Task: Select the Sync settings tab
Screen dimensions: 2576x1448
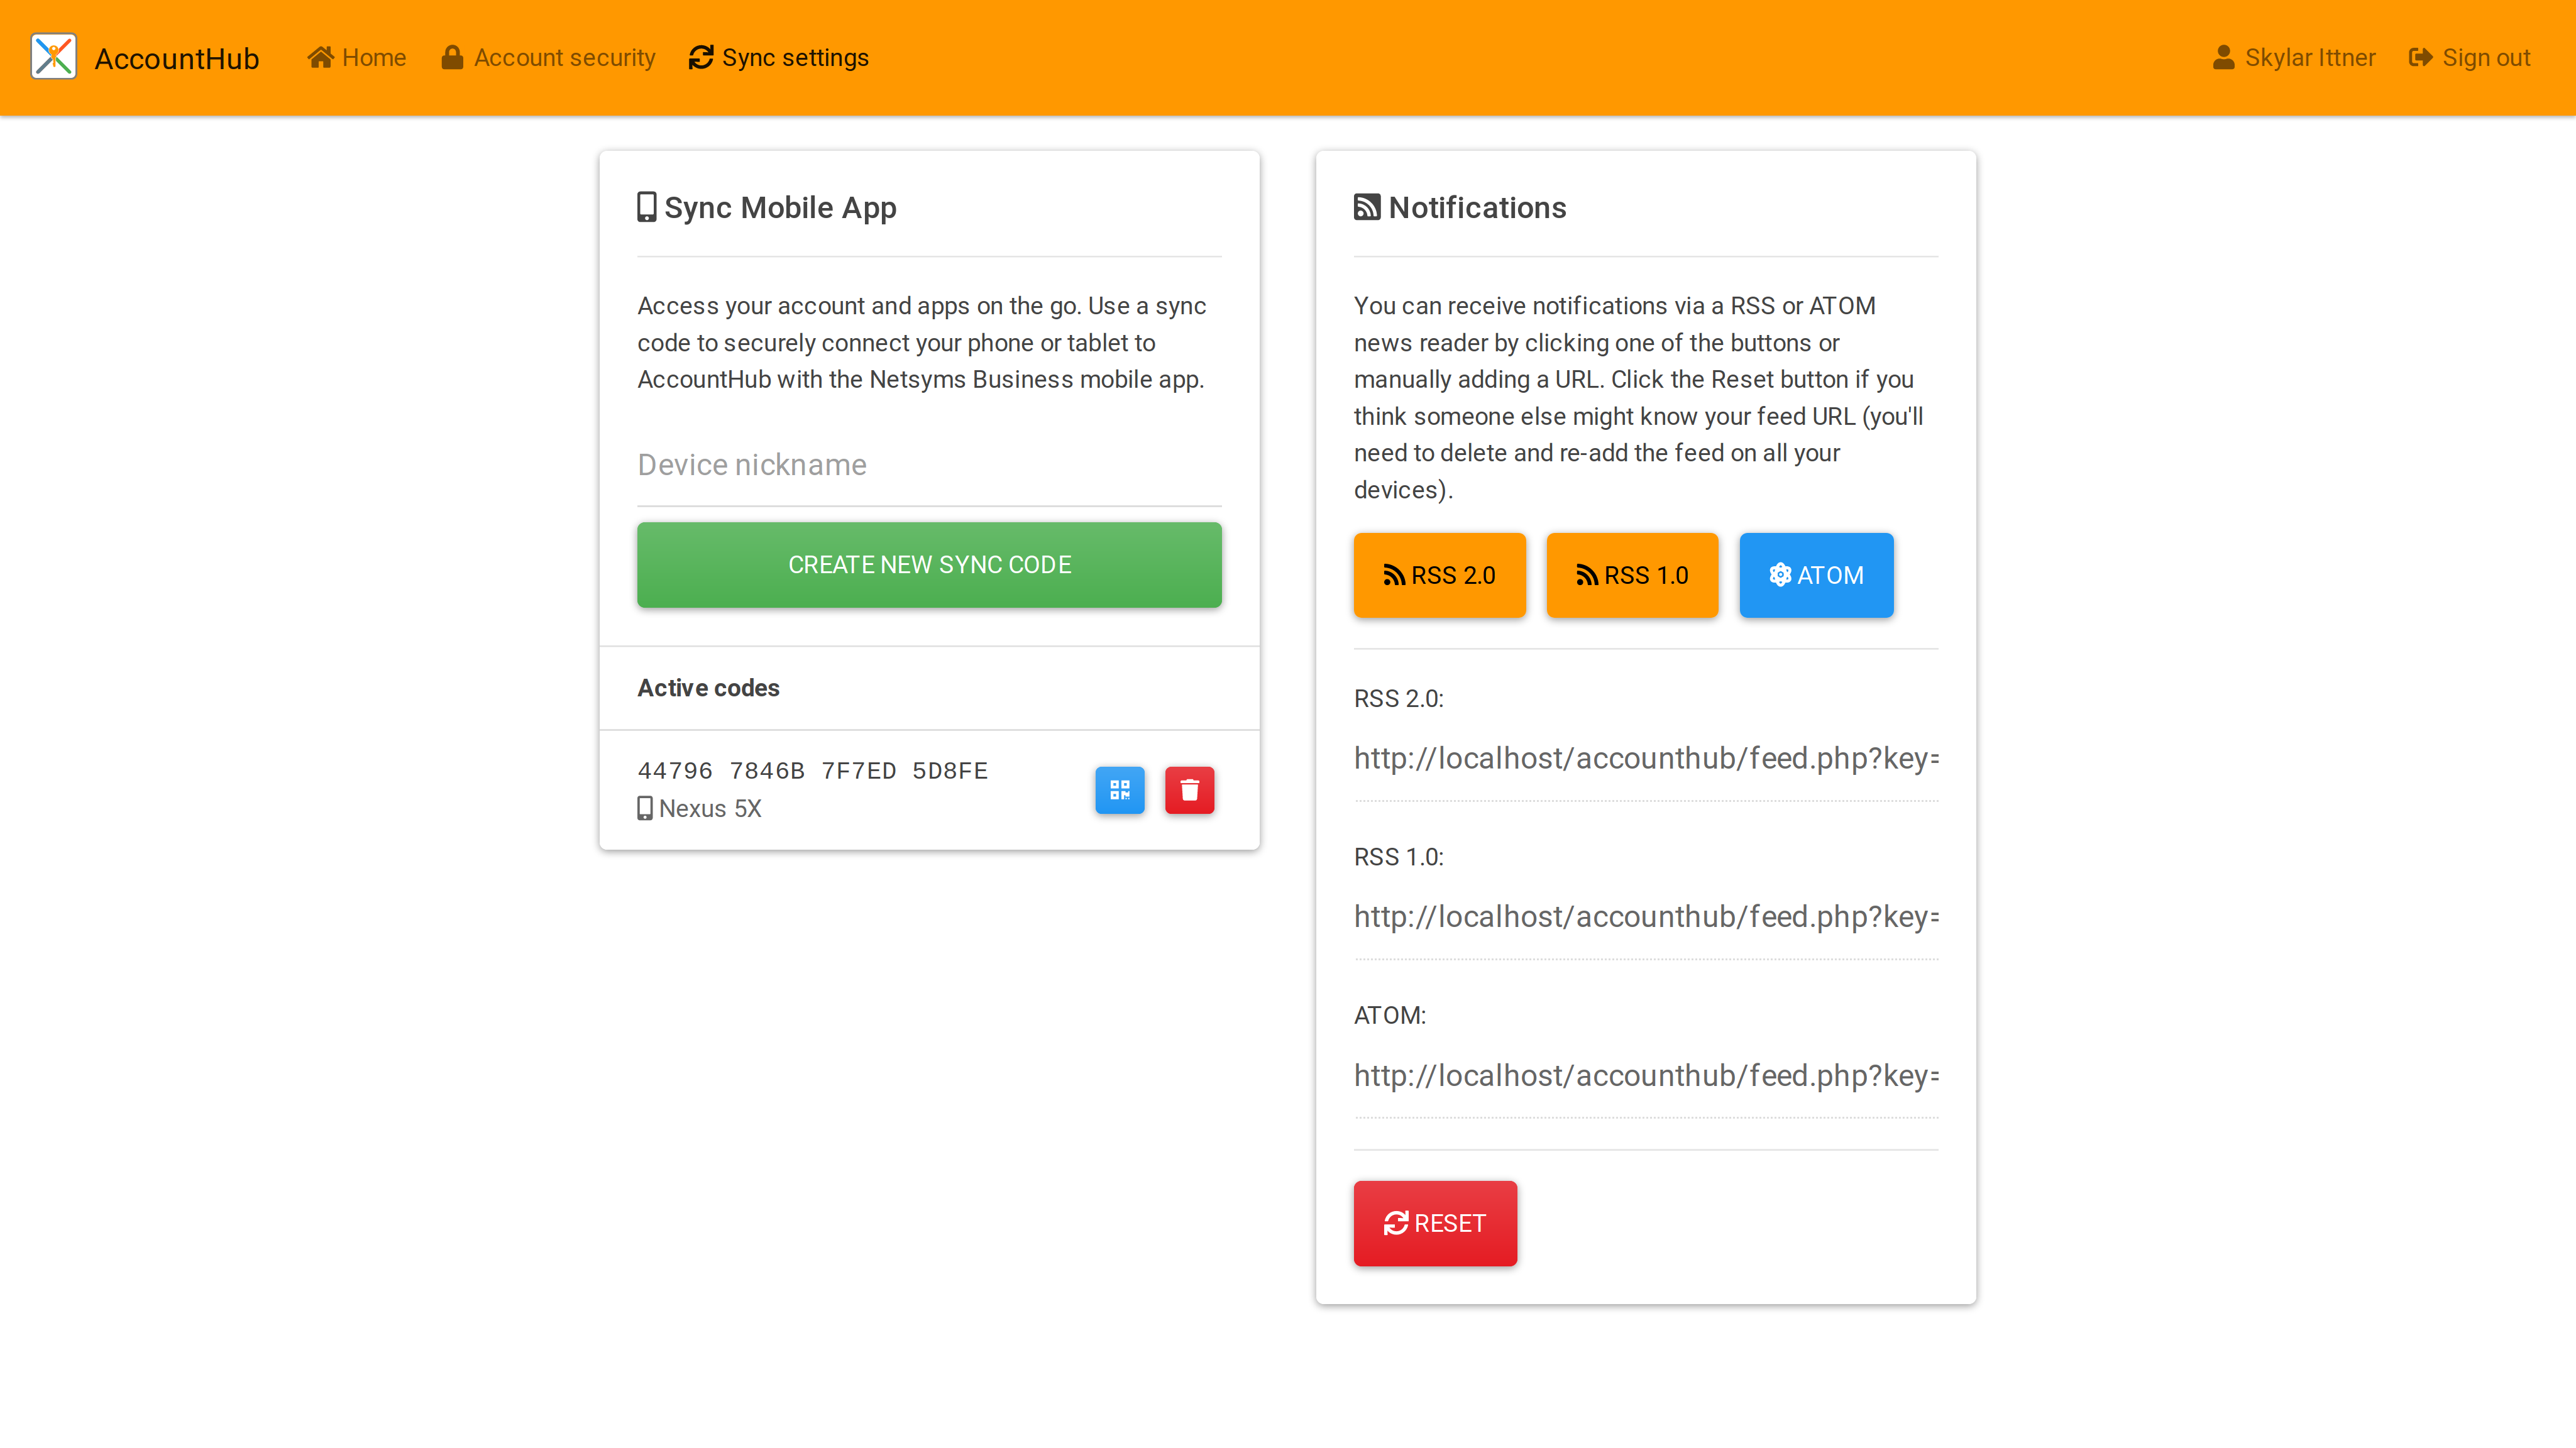Action: pyautogui.click(x=779, y=57)
